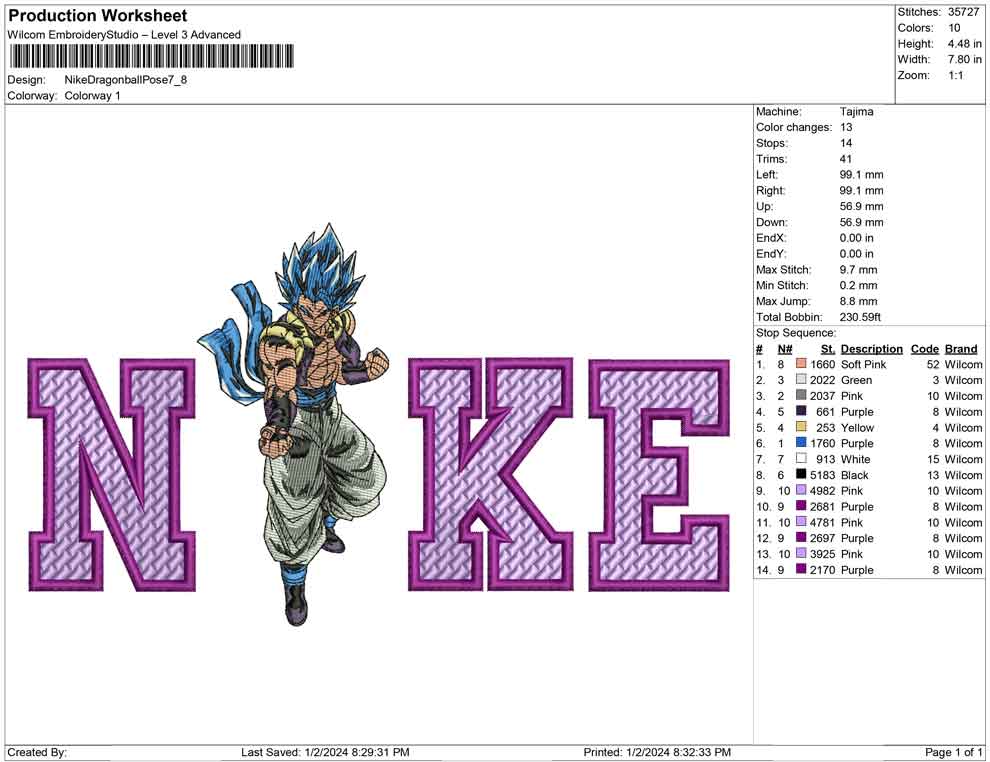Select the Max Stitch value 9.7 mm
This screenshot has height=762, width=990.
(x=858, y=270)
